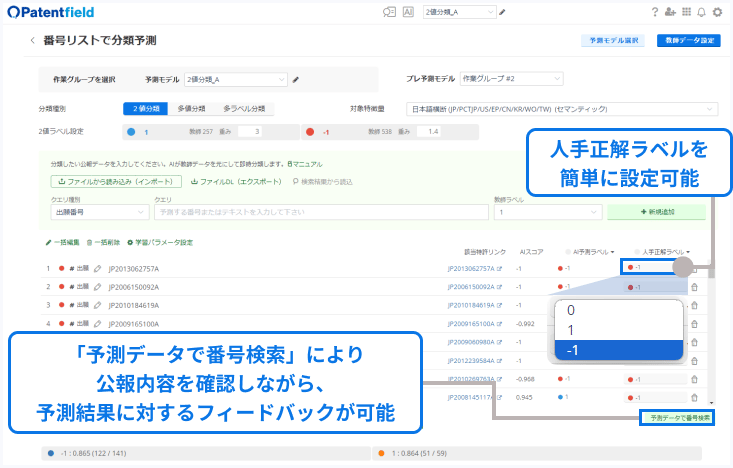The width and height of the screenshot is (733, 468).
Task: Open the マニュアル link
Action: tap(305, 164)
